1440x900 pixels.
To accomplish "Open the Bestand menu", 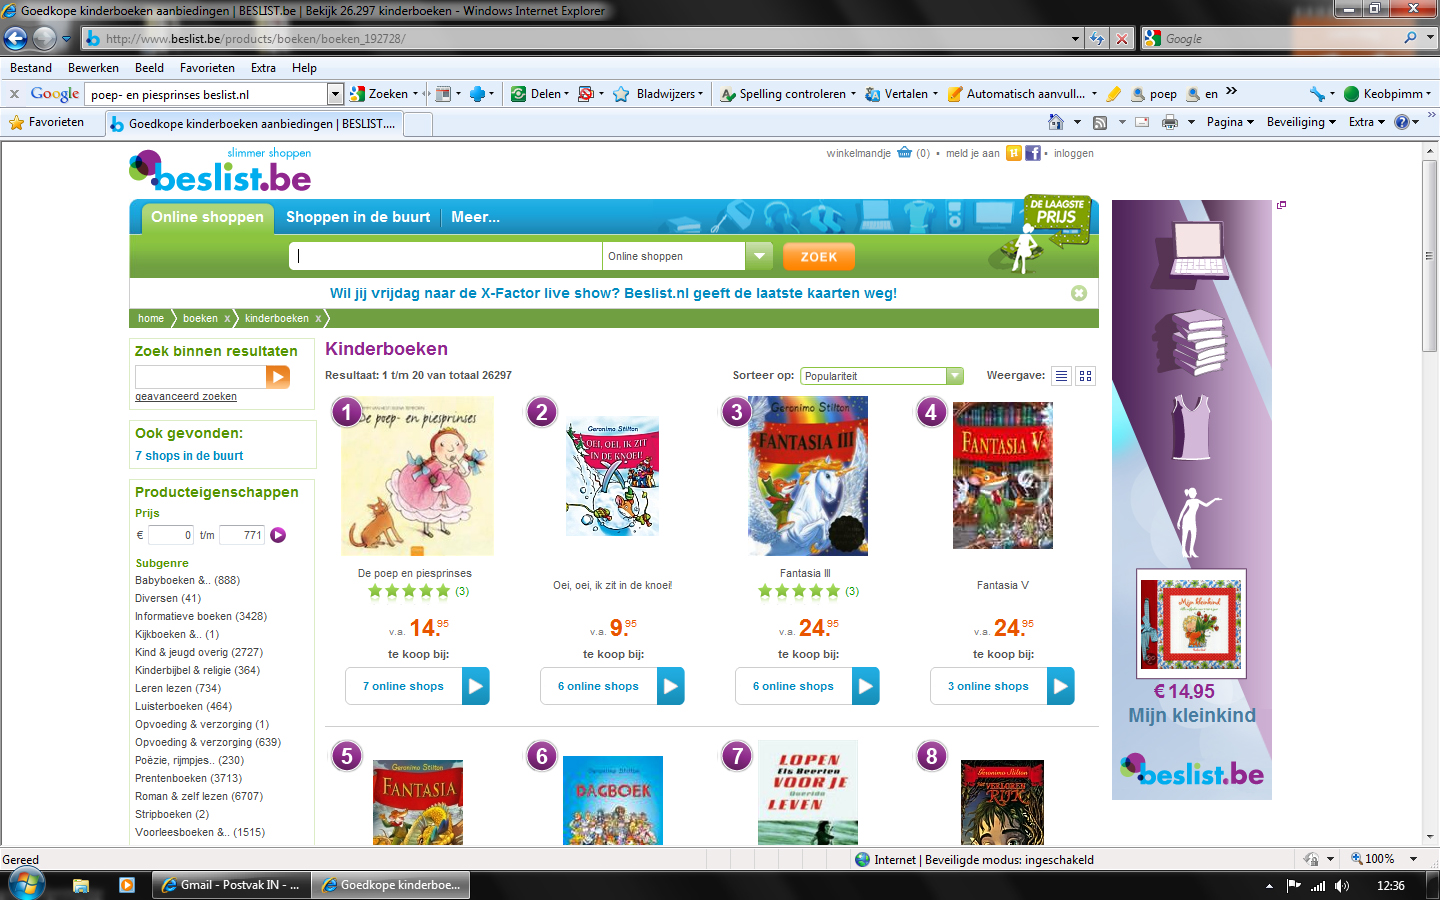I will pos(31,68).
